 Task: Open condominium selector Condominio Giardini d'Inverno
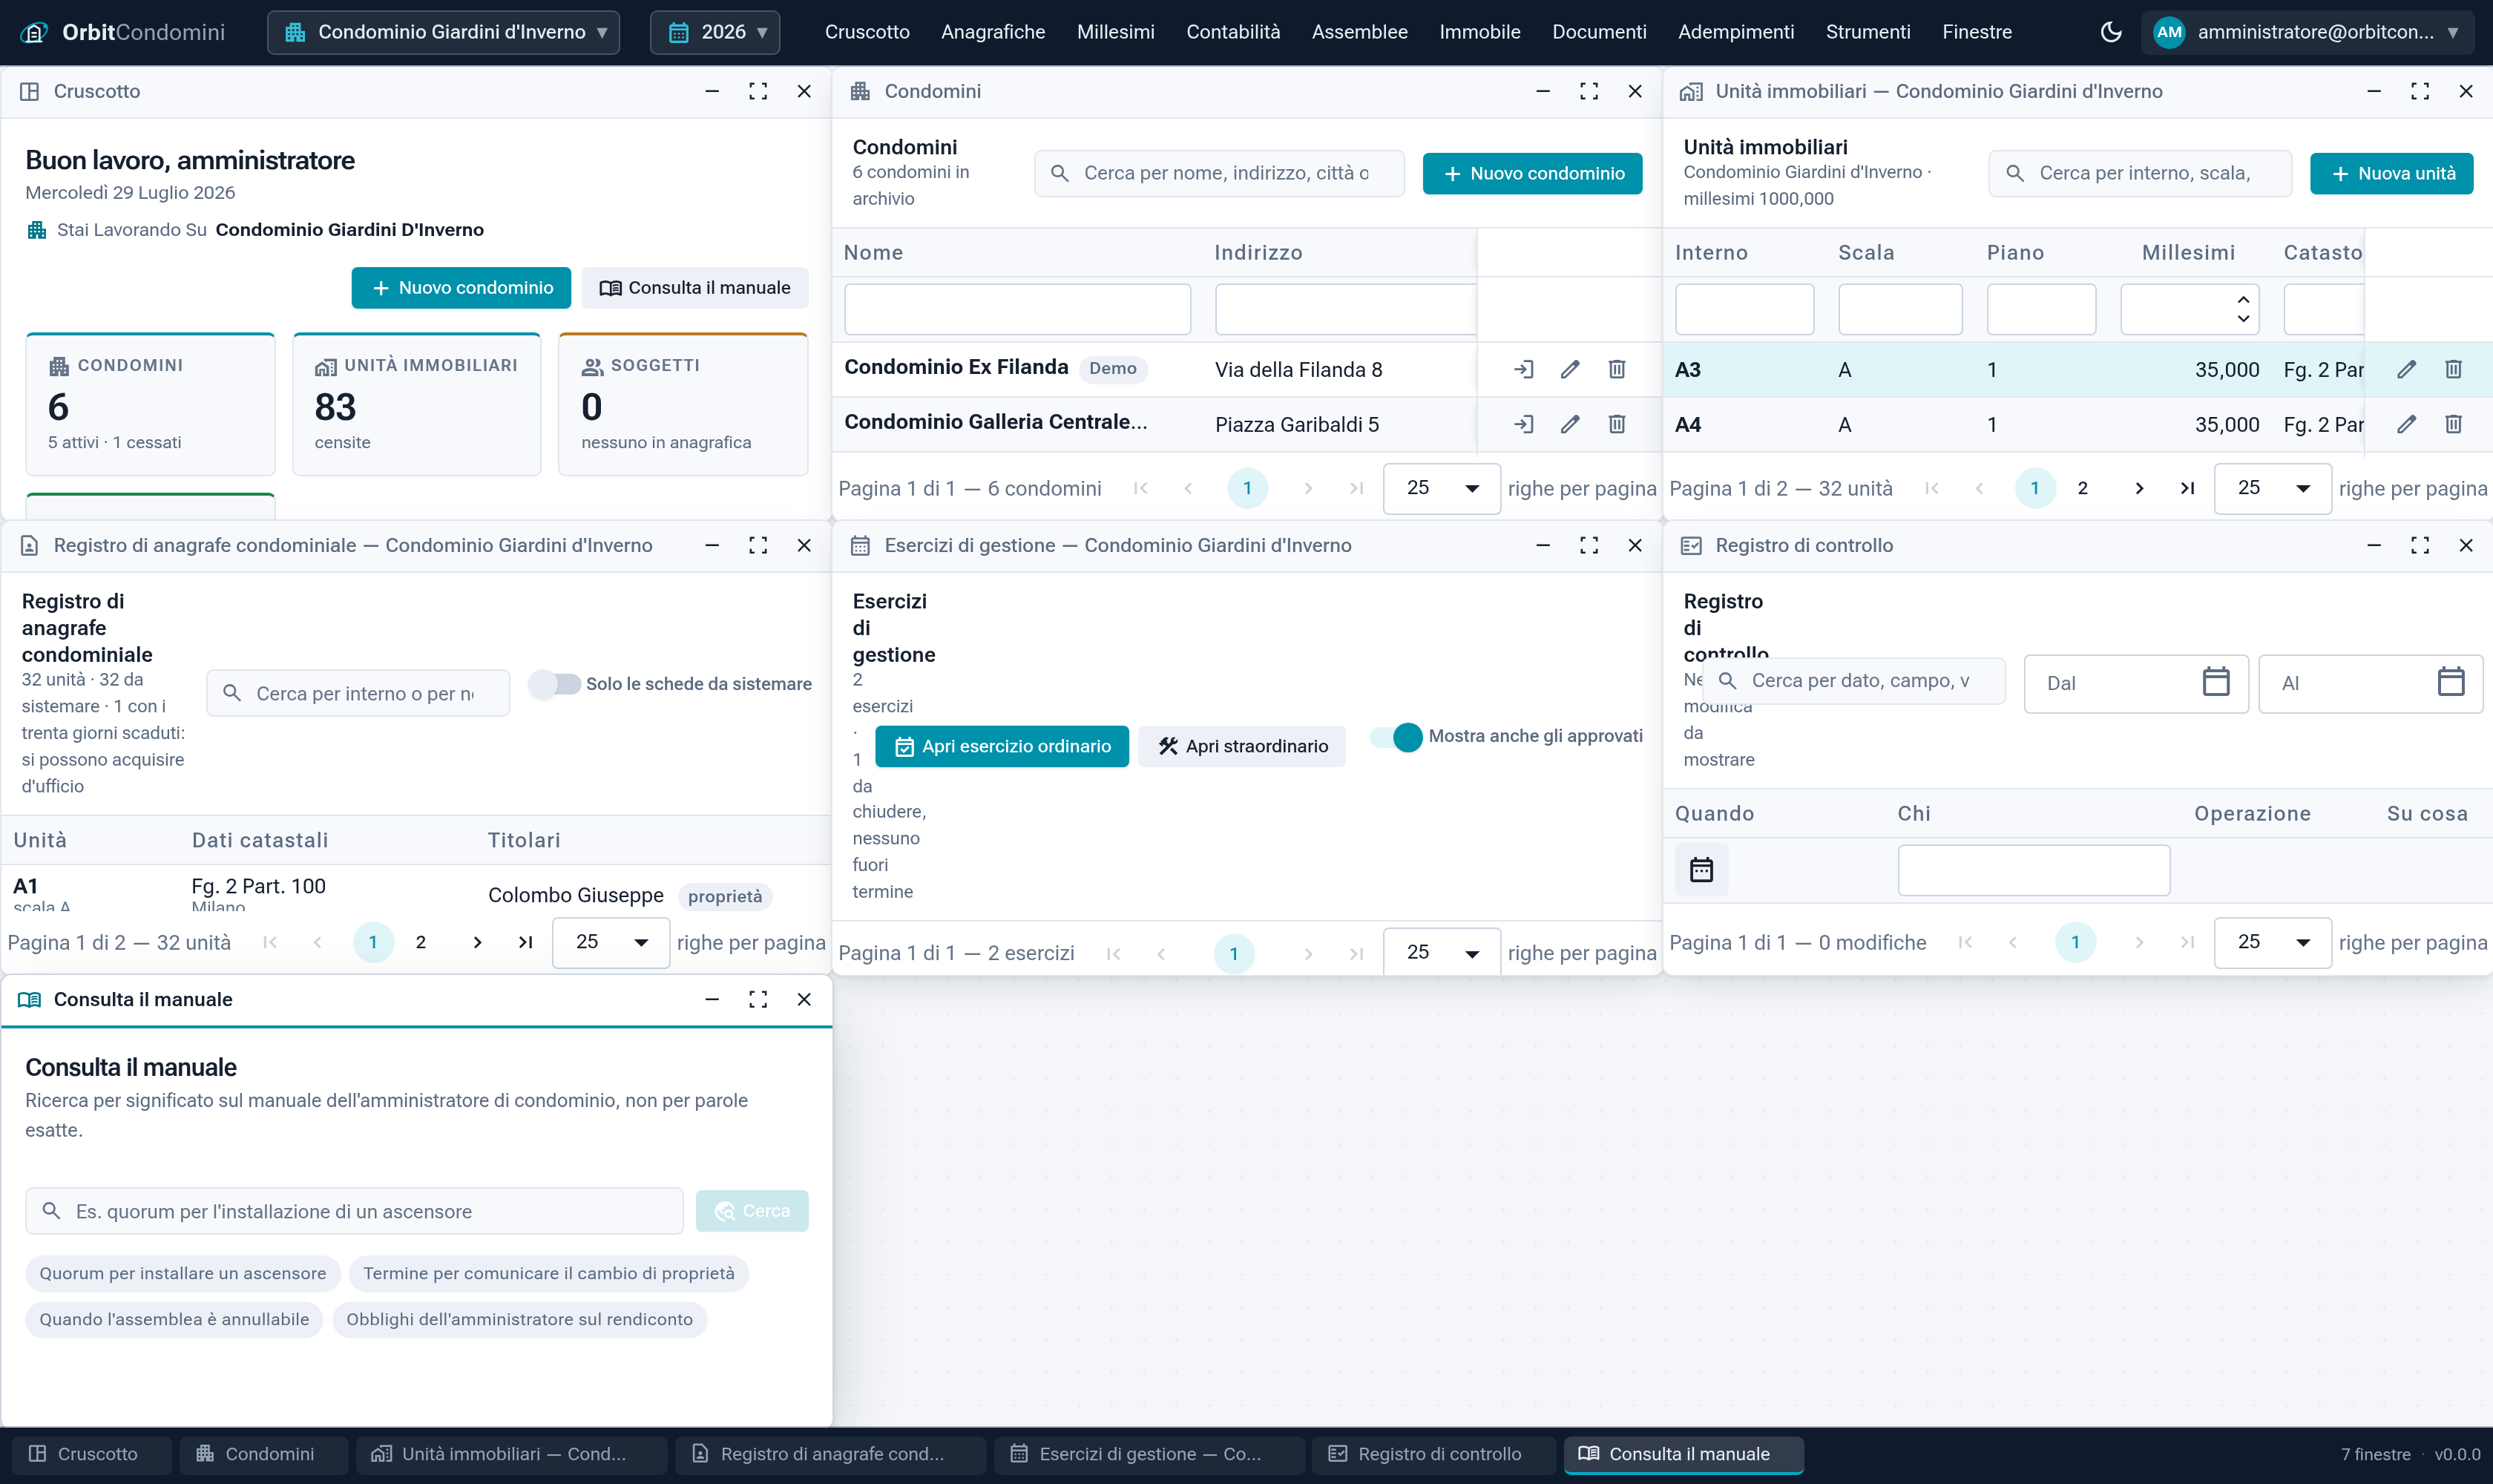coord(444,32)
